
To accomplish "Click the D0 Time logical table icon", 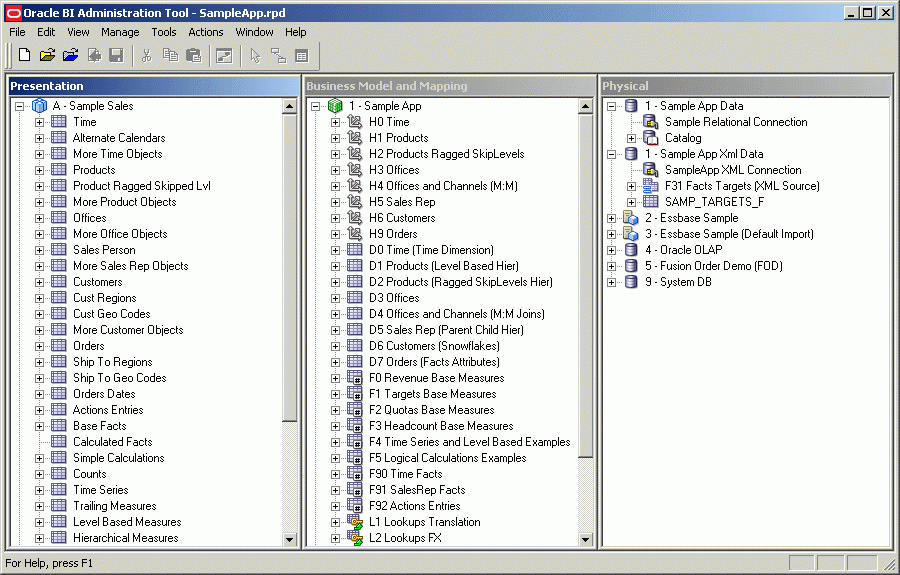I will 355,250.
